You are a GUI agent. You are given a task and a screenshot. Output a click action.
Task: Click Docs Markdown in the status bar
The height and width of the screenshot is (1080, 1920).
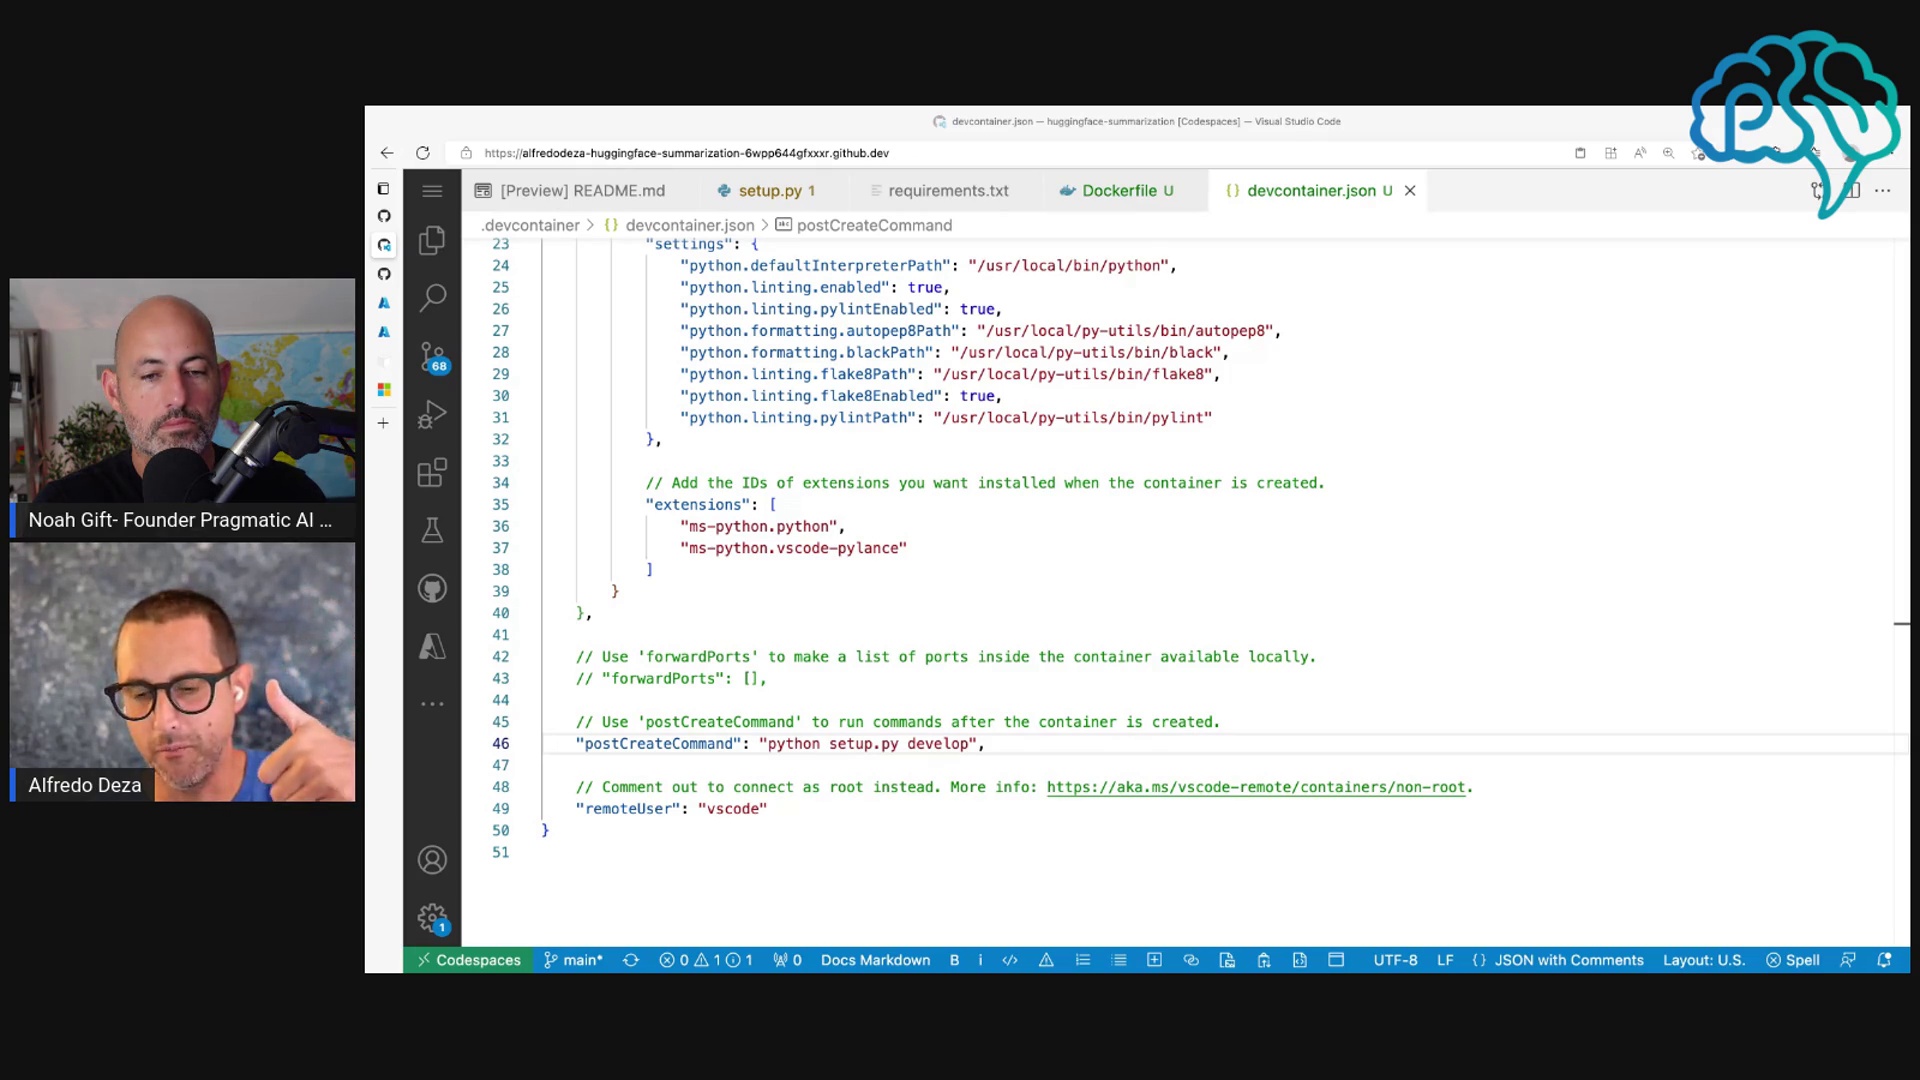pos(875,960)
